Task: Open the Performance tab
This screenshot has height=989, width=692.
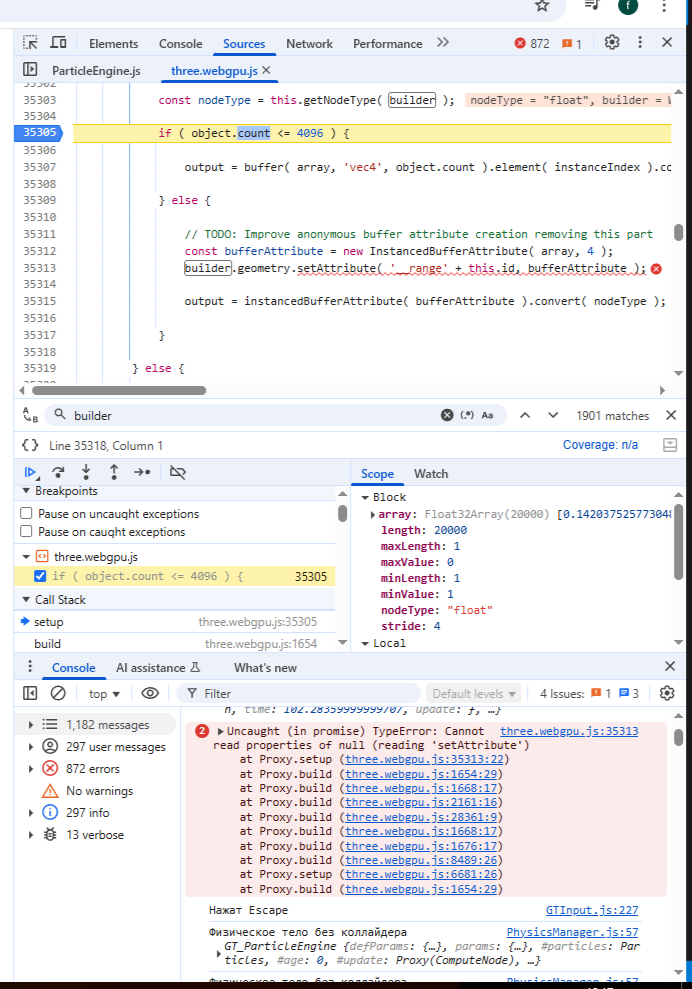Action: (387, 44)
